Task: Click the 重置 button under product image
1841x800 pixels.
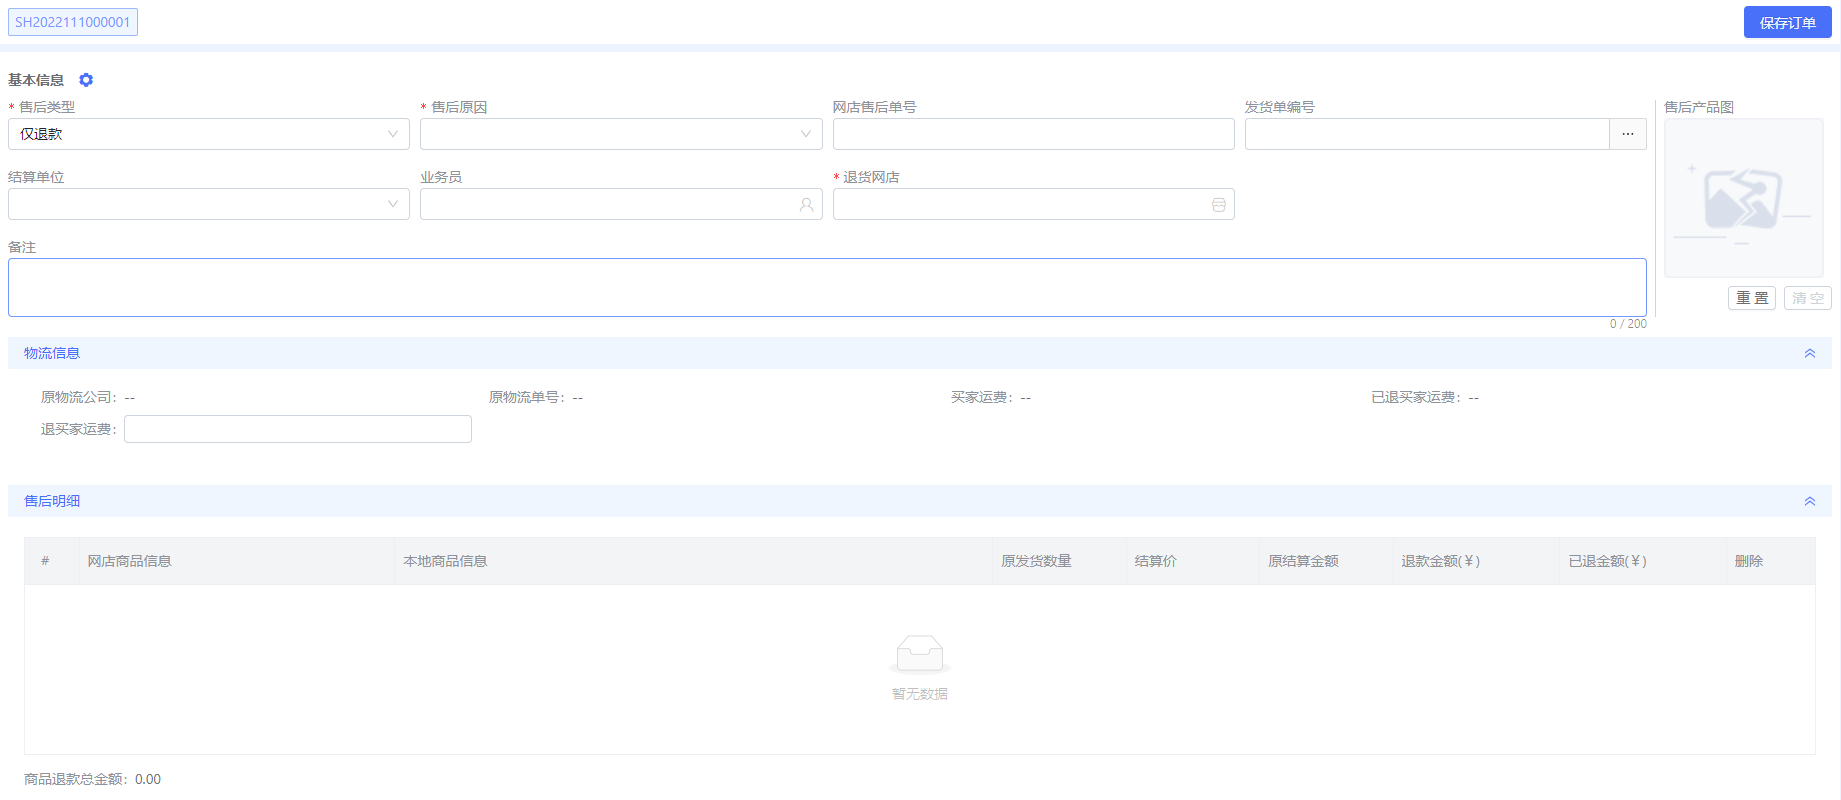Action: click(x=1751, y=298)
